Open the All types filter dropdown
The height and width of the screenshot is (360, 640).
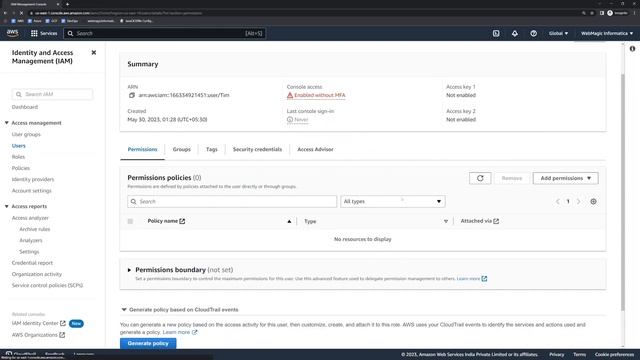393,201
